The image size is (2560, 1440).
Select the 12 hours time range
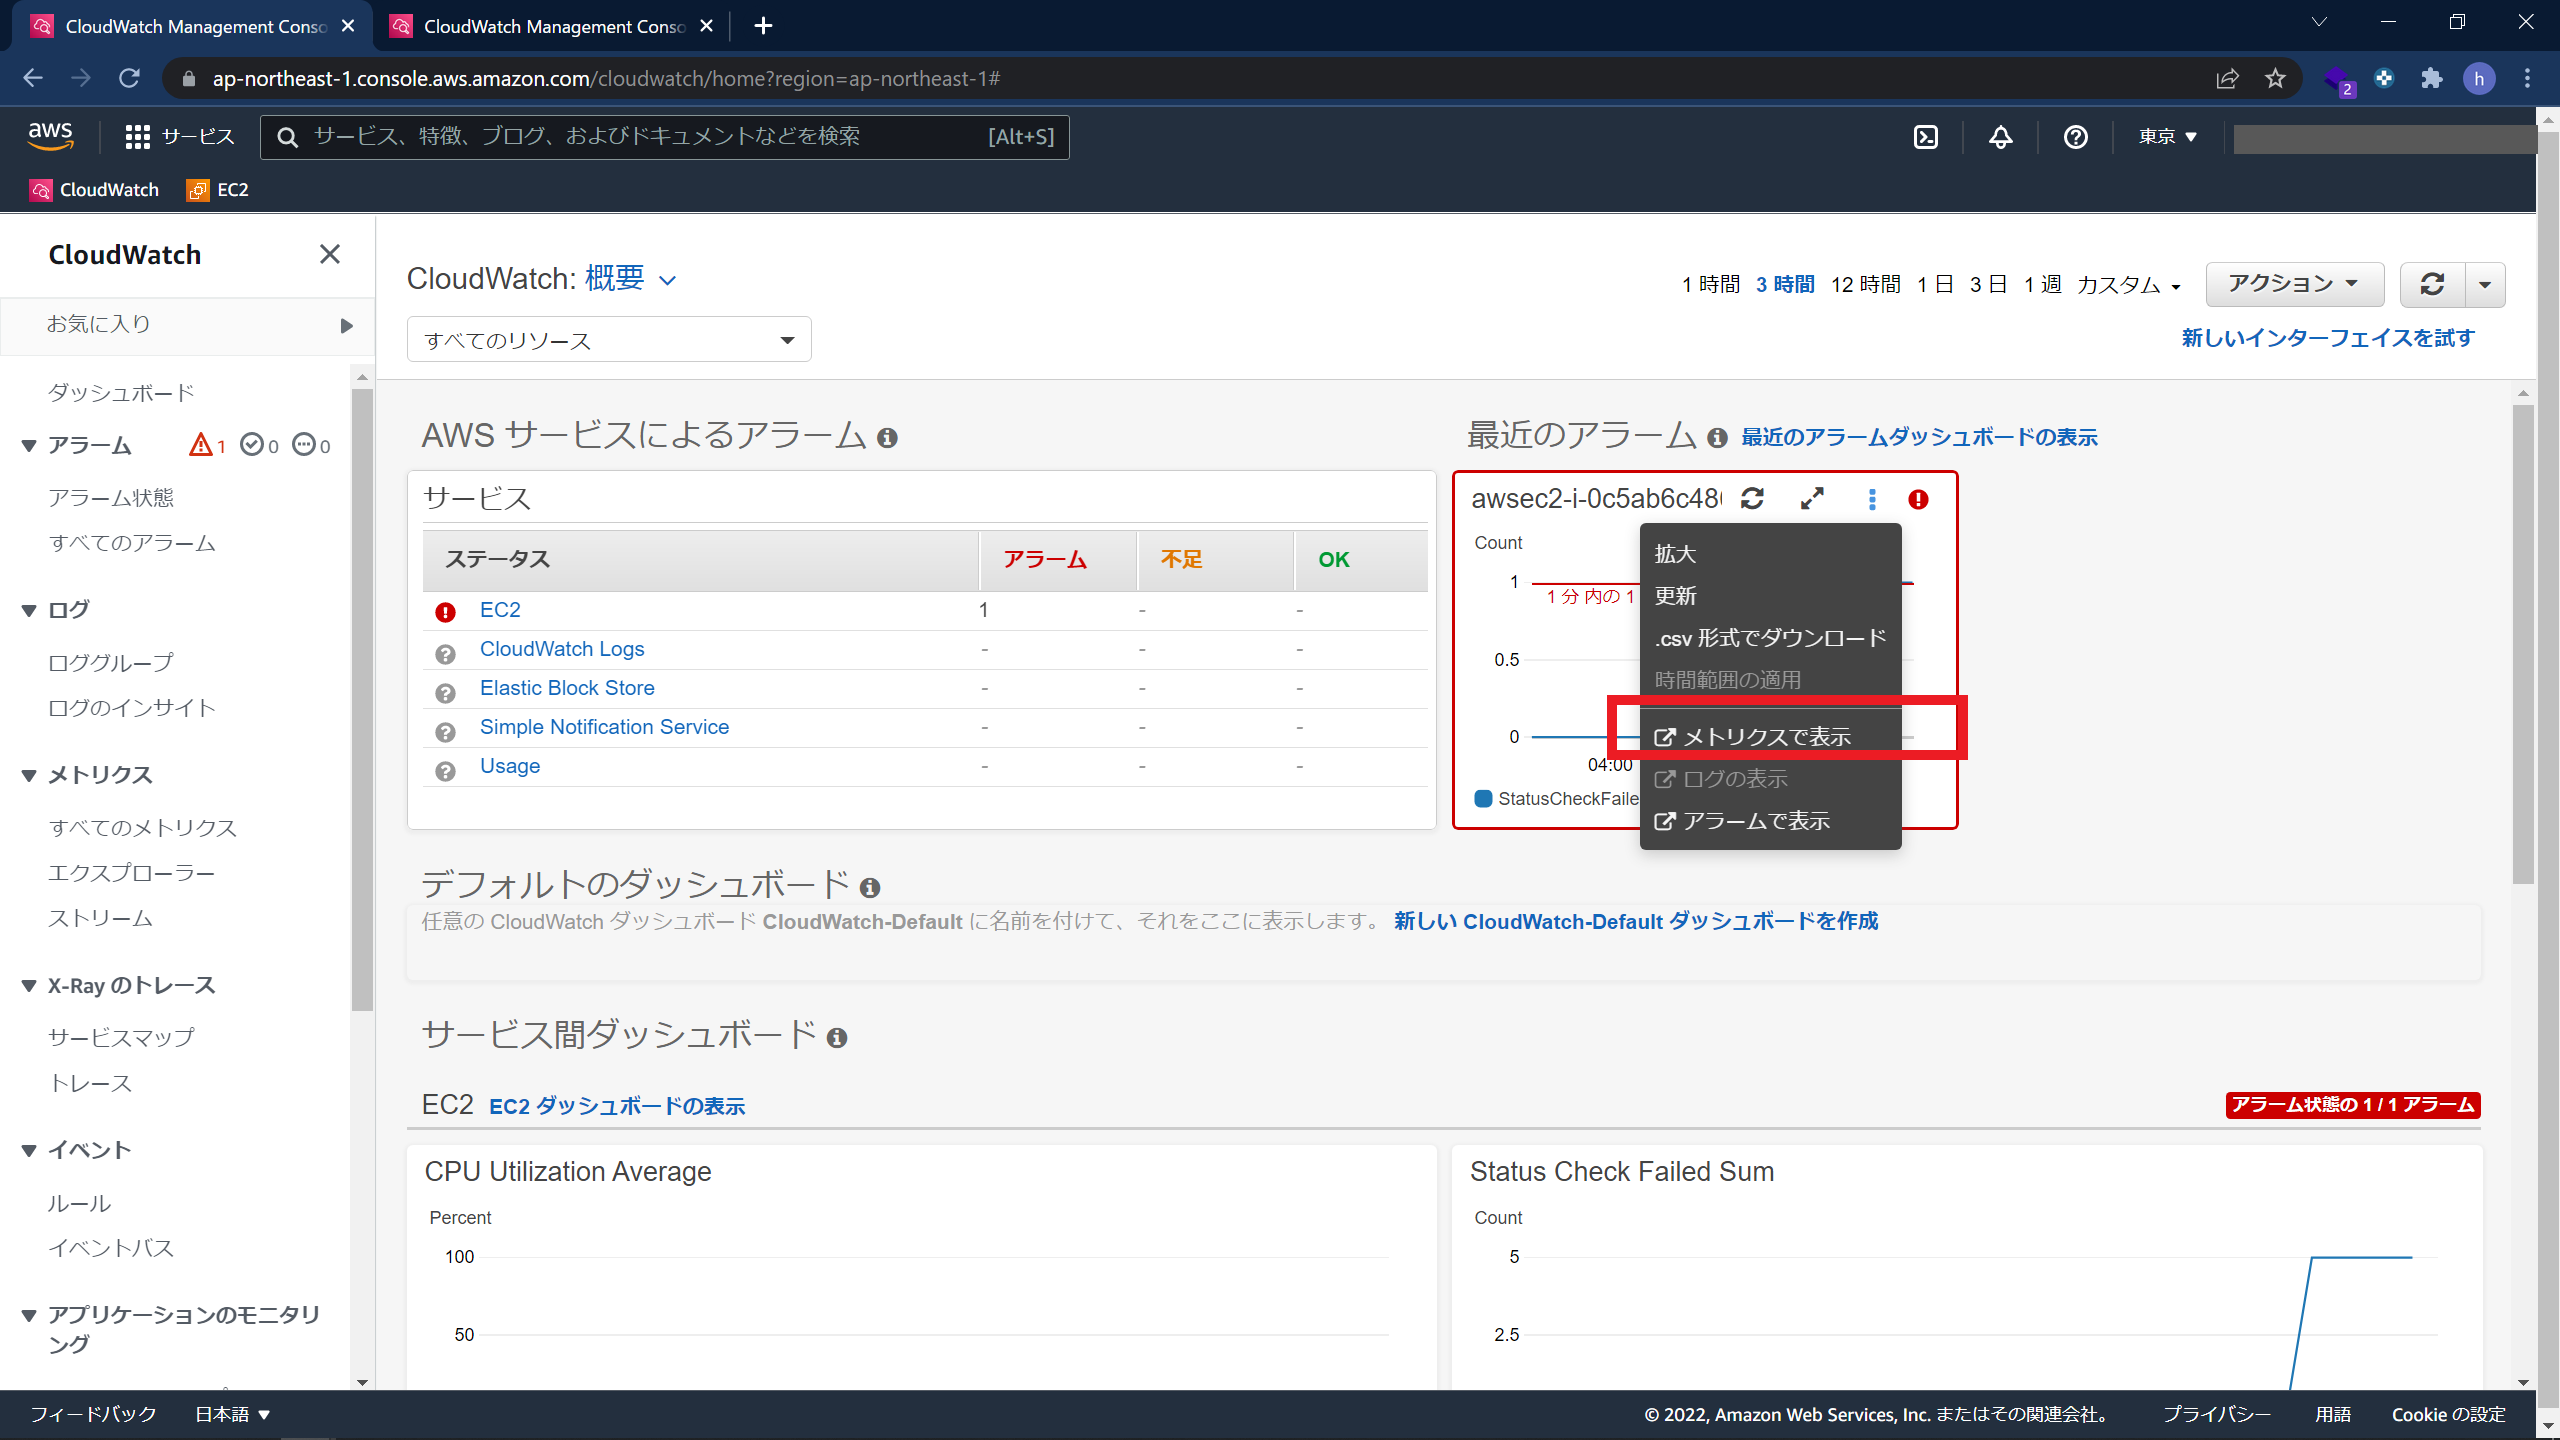click(1866, 285)
